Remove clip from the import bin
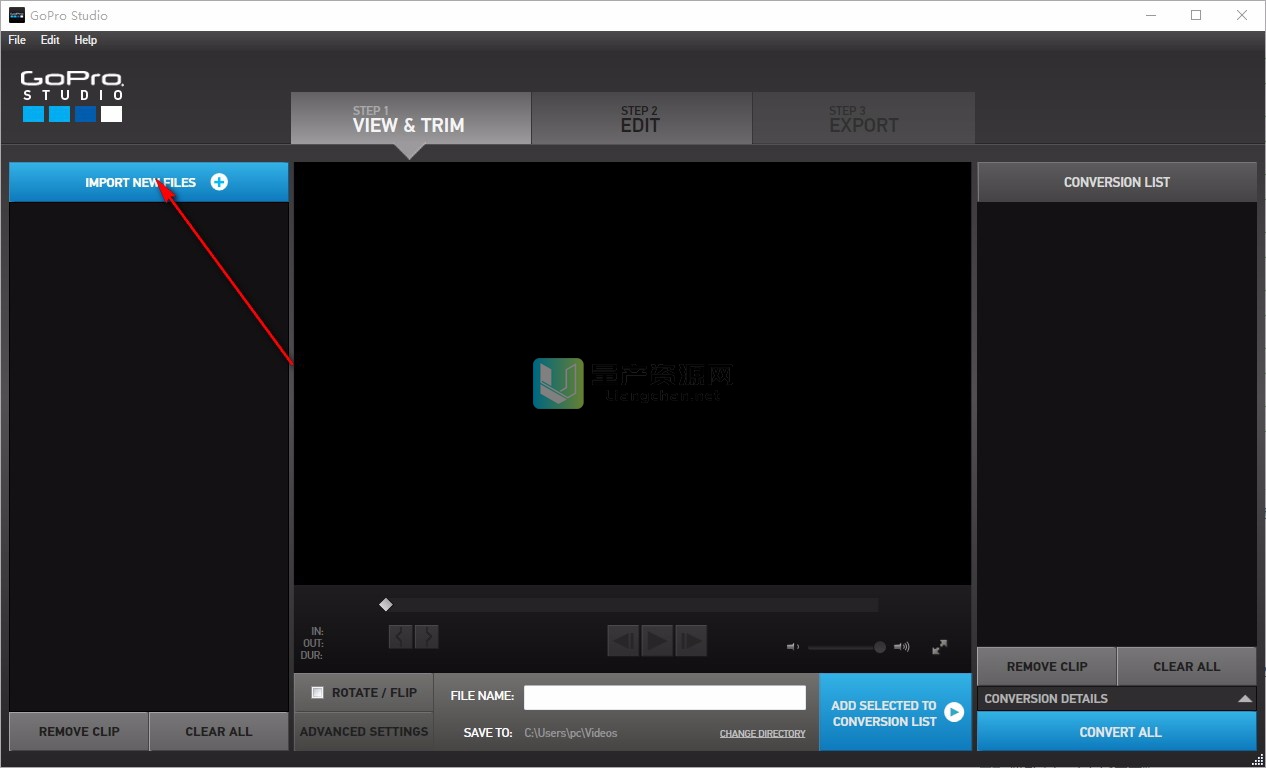The width and height of the screenshot is (1266, 768). (x=79, y=732)
